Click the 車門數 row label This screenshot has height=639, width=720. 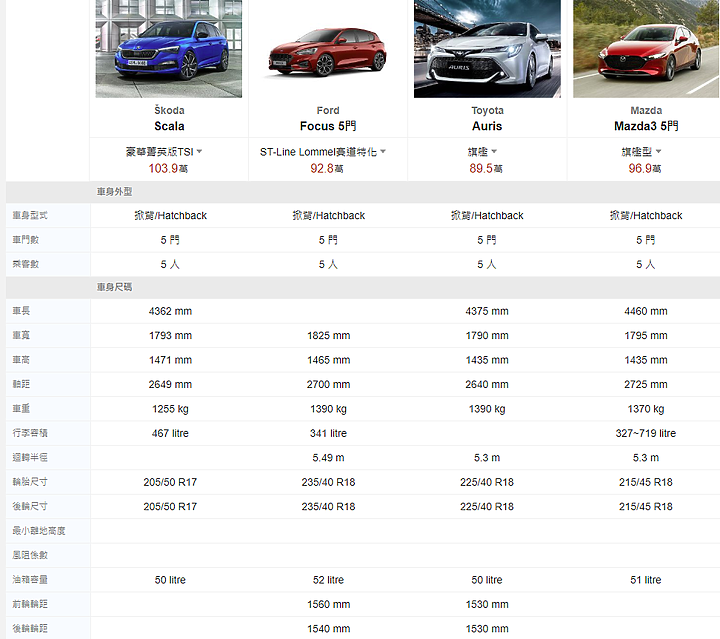[x=26, y=240]
